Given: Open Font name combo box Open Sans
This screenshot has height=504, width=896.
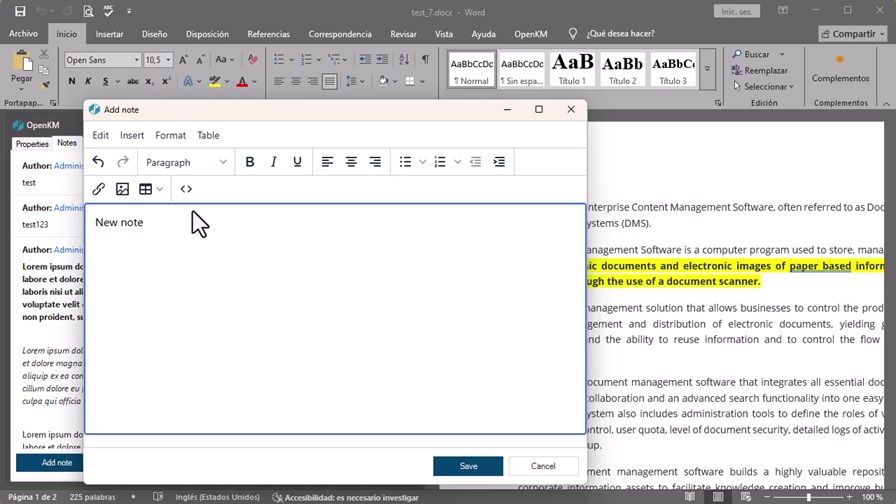Looking at the screenshot, I should (x=102, y=60).
